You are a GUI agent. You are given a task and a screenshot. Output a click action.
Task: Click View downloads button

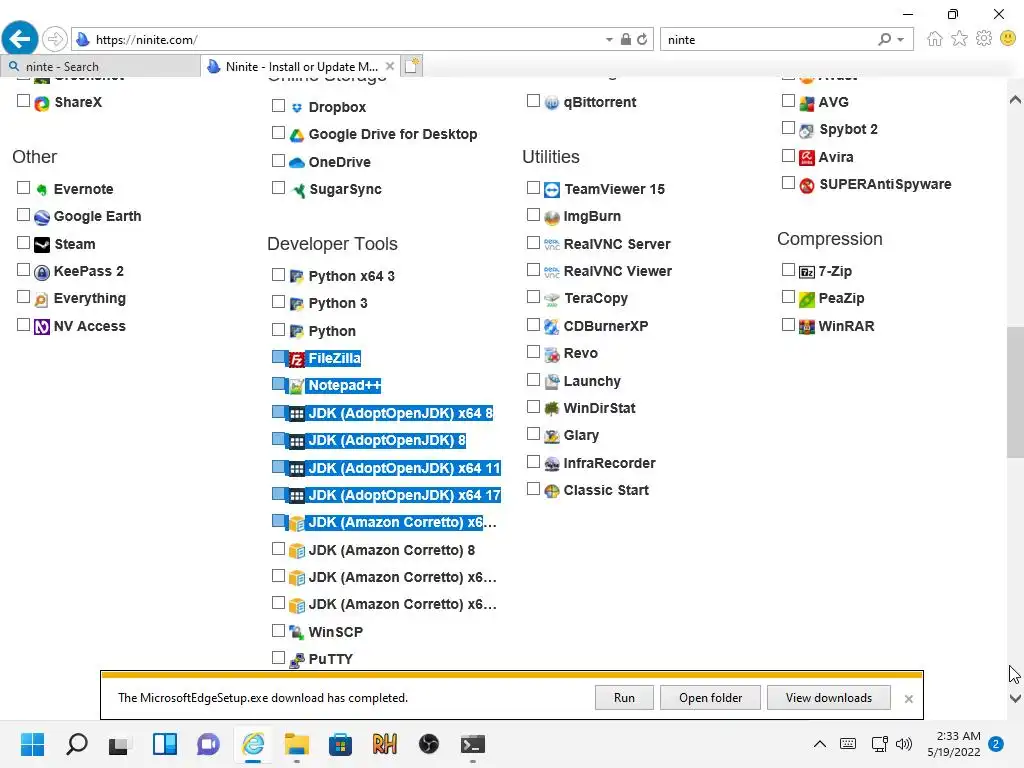click(x=829, y=698)
